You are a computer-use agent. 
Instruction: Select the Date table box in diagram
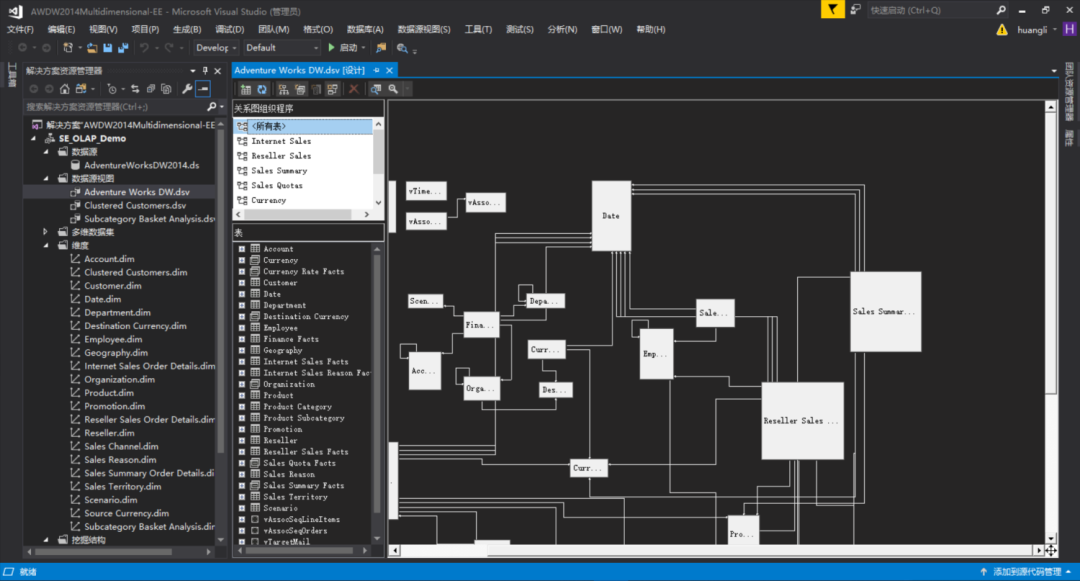[x=611, y=216]
